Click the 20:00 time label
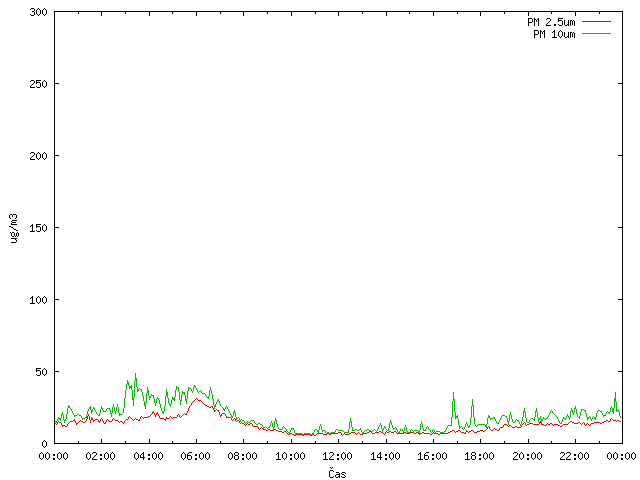This screenshot has height=480, width=640. tap(527, 456)
